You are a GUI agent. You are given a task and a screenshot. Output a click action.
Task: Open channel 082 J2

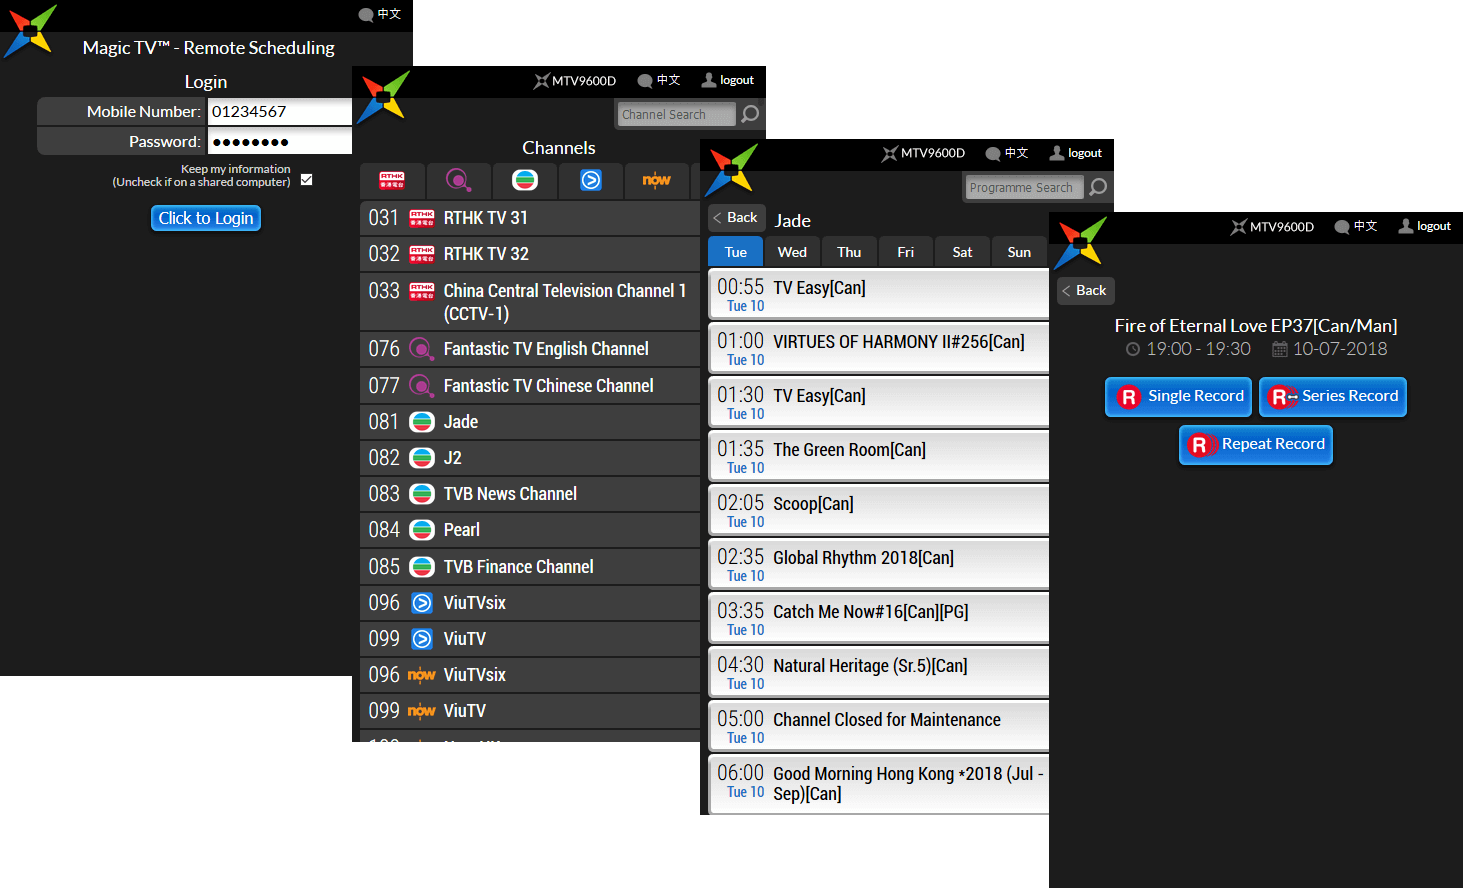pyautogui.click(x=530, y=458)
